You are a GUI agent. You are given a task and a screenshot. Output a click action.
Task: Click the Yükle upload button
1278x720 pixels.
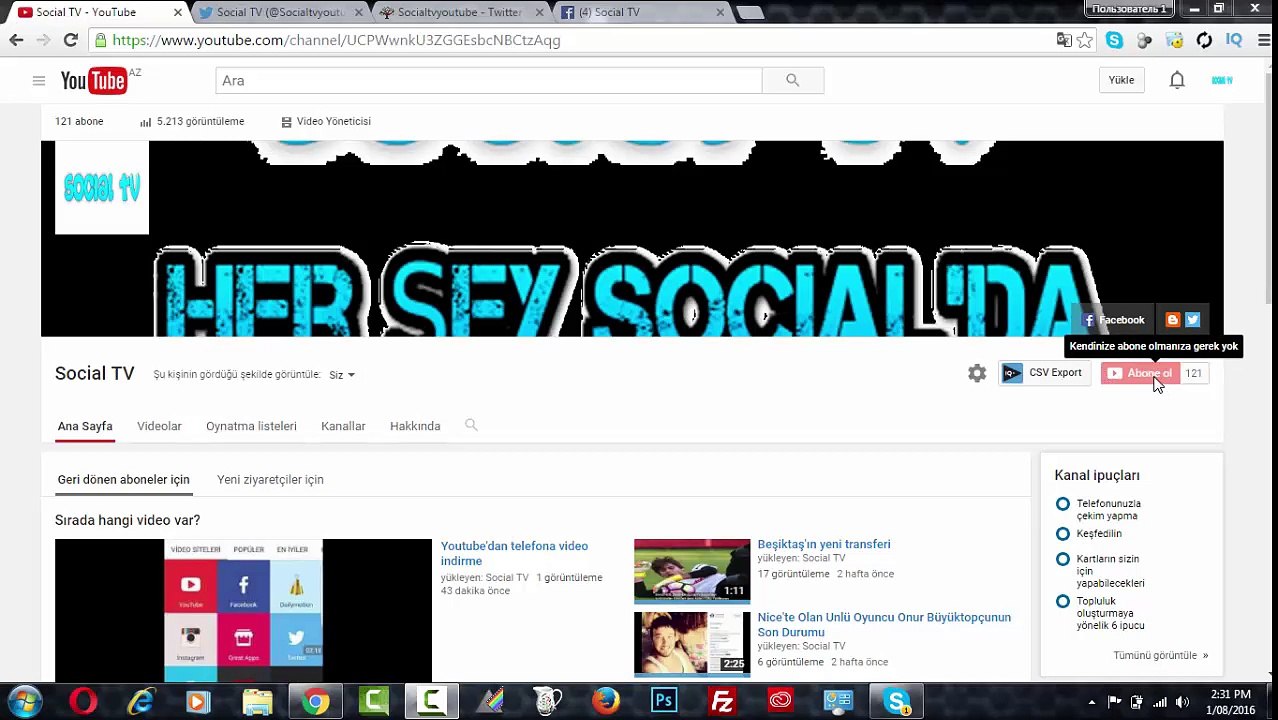pos(1121,81)
